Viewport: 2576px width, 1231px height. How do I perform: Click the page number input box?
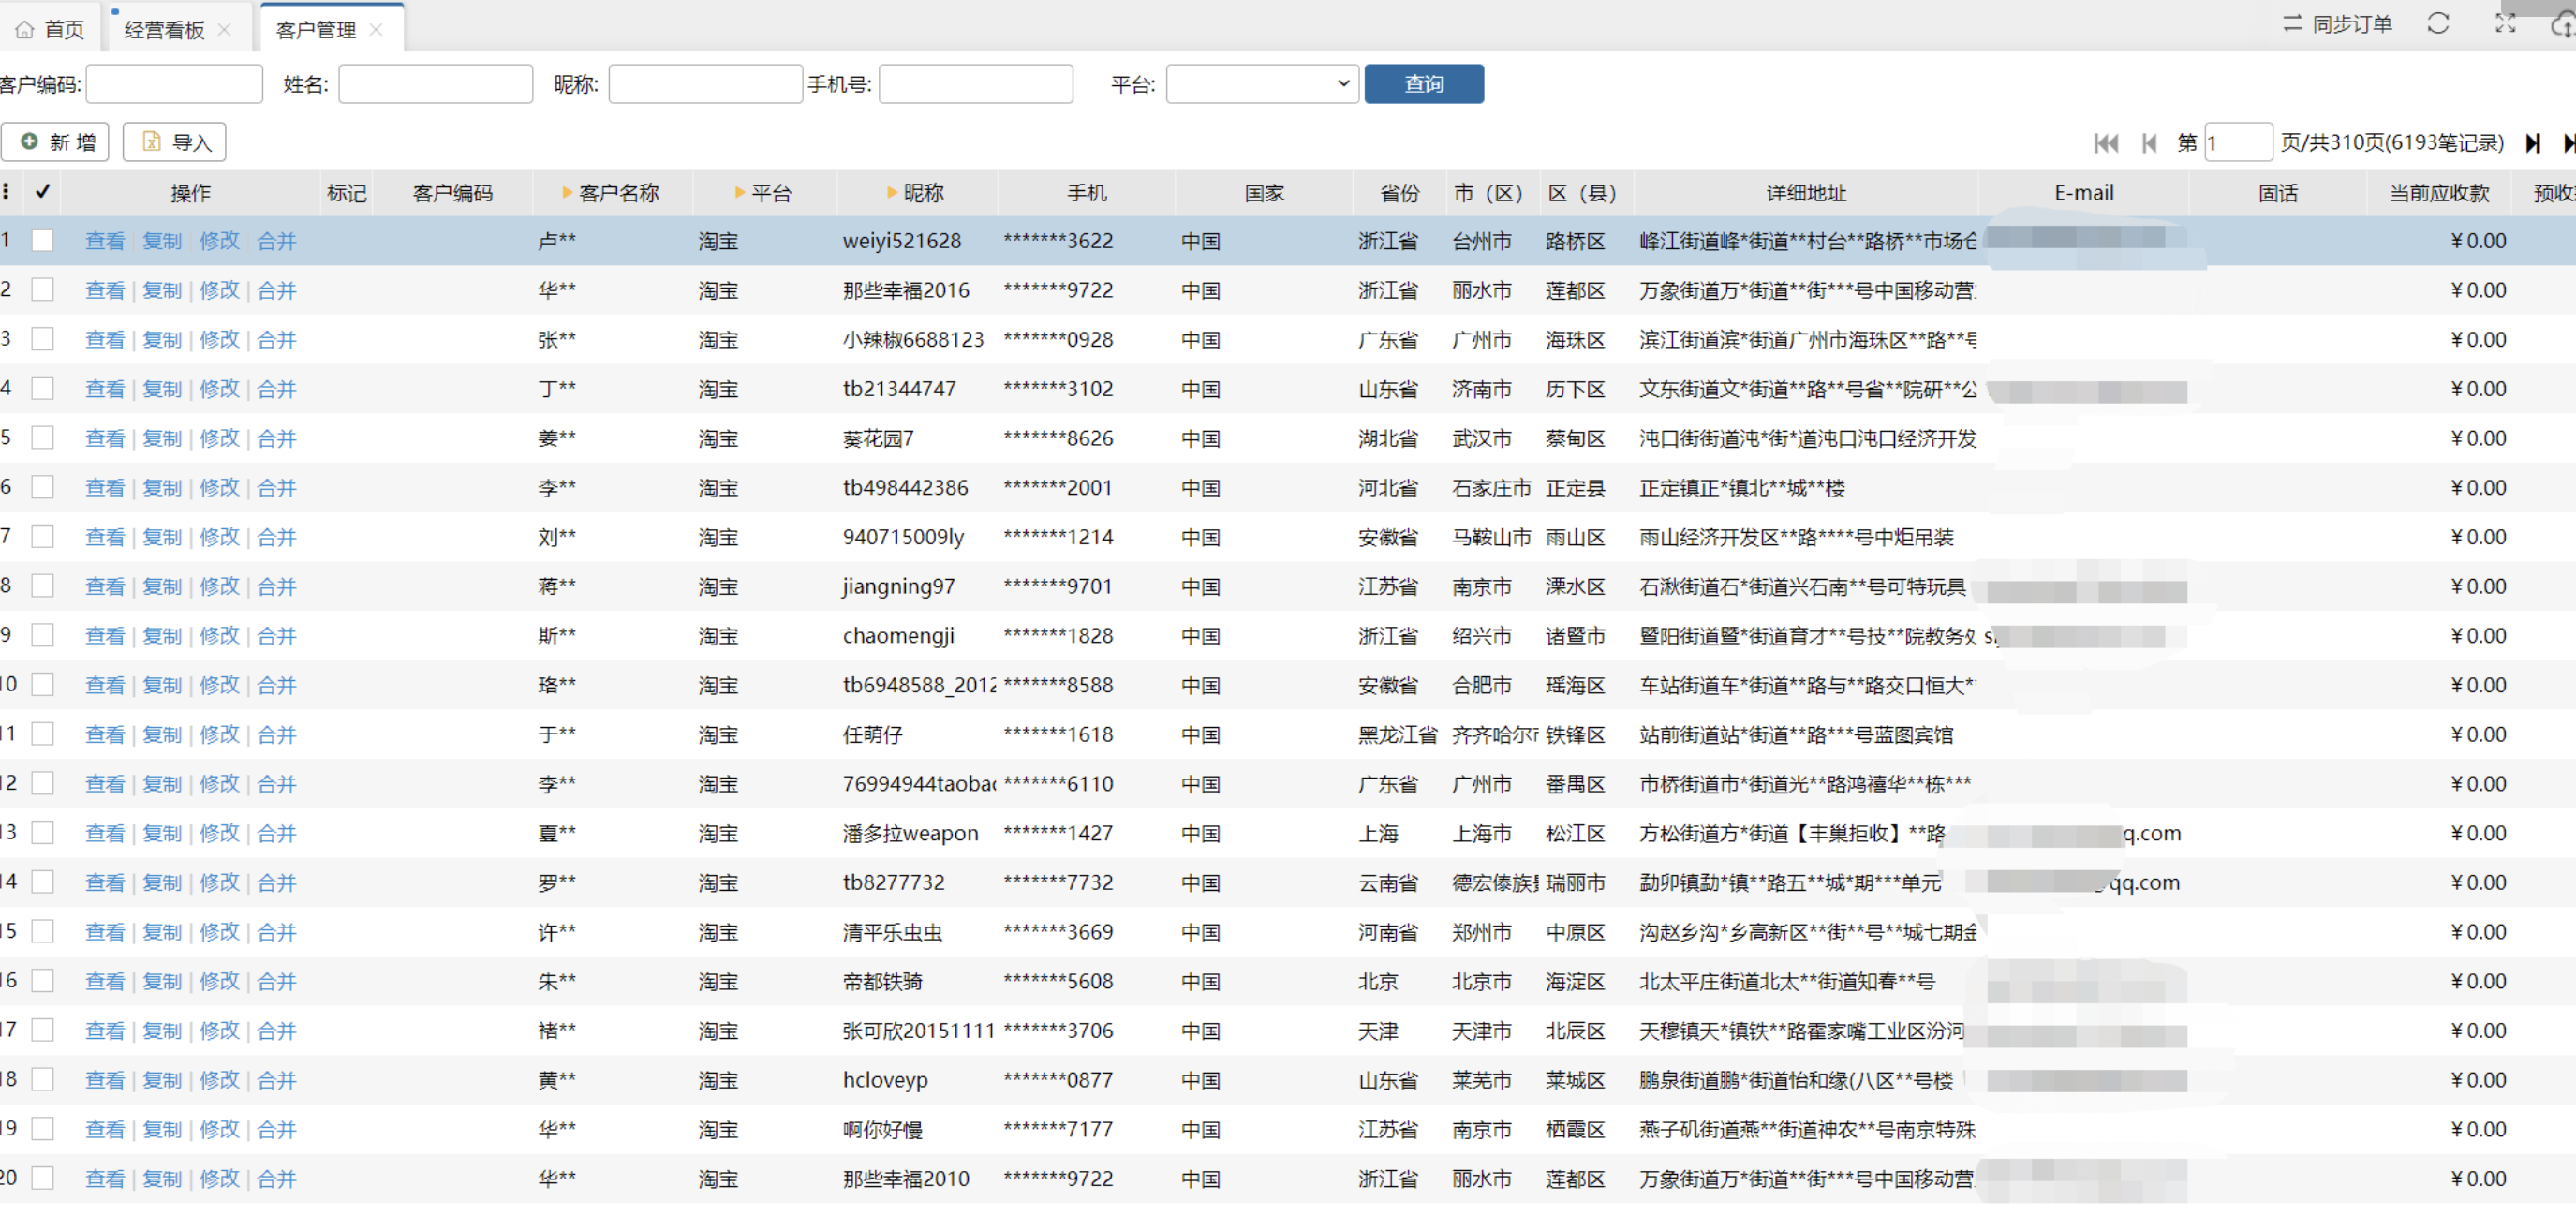coord(2238,143)
